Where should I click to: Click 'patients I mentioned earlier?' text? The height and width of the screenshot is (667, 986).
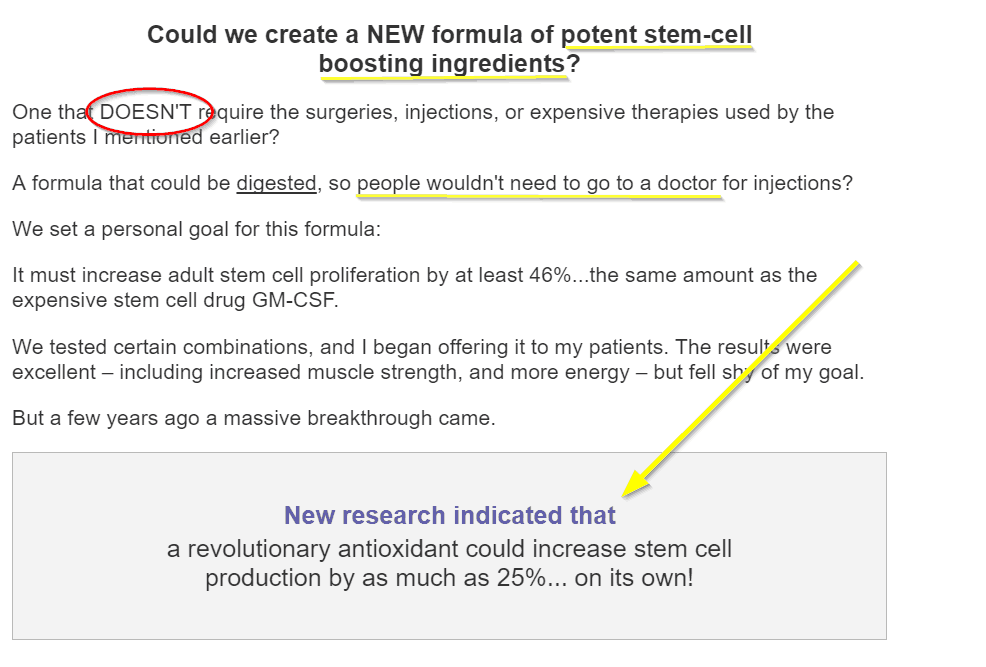click(x=145, y=137)
